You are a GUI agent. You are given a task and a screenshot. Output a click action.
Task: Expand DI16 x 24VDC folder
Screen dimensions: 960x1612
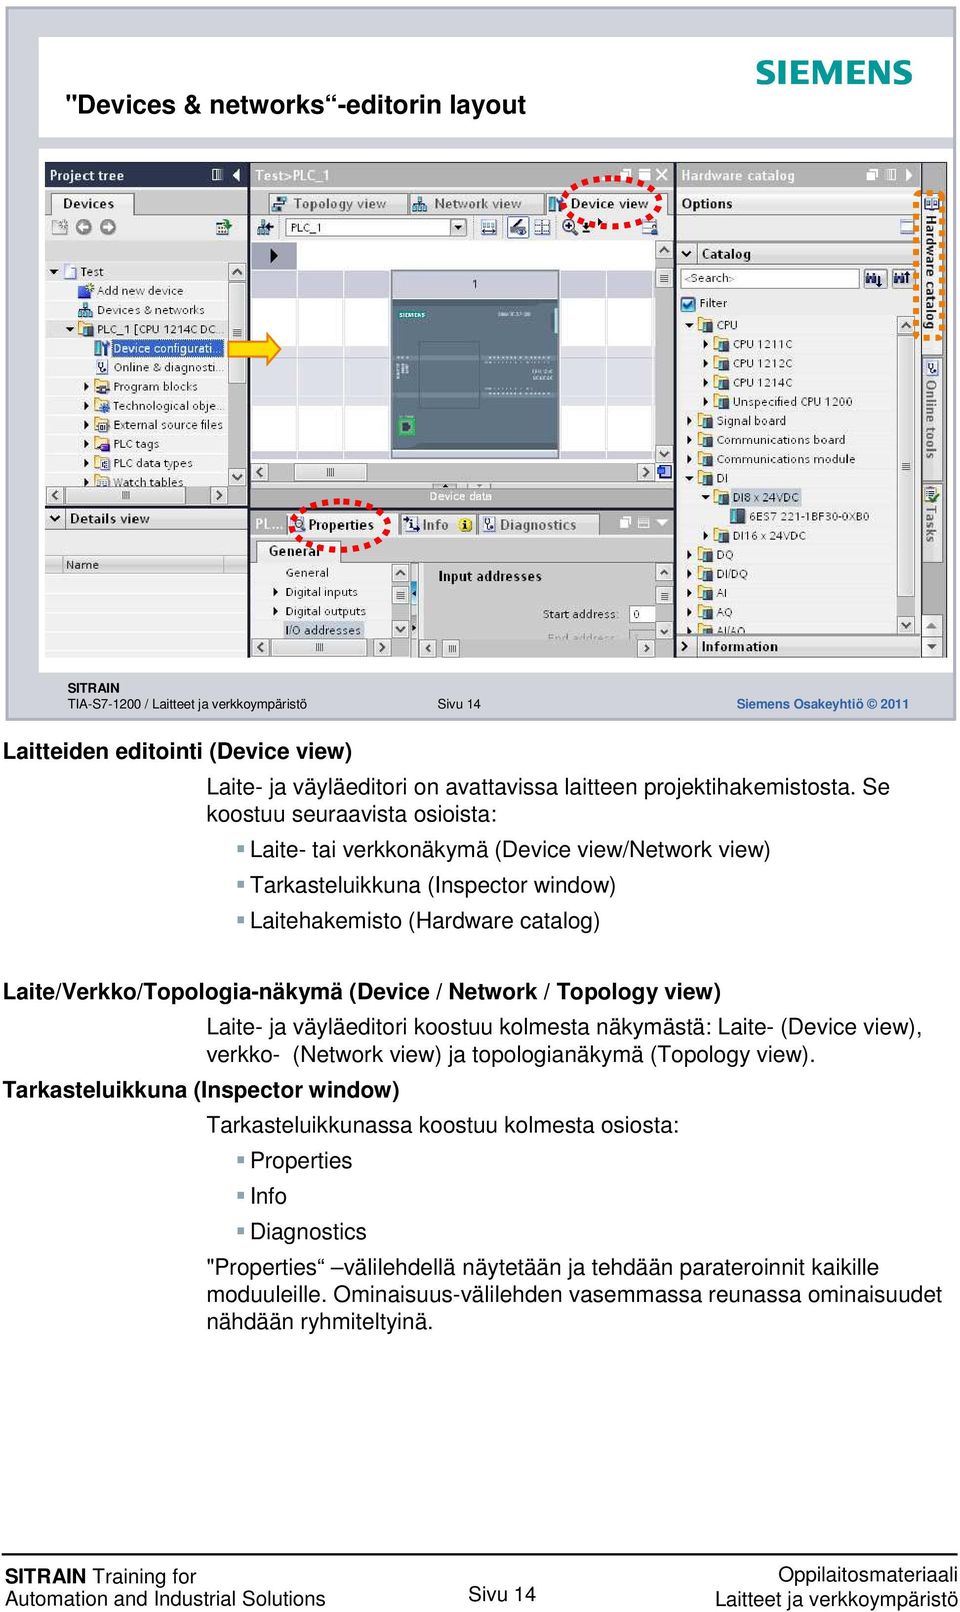pos(706,535)
